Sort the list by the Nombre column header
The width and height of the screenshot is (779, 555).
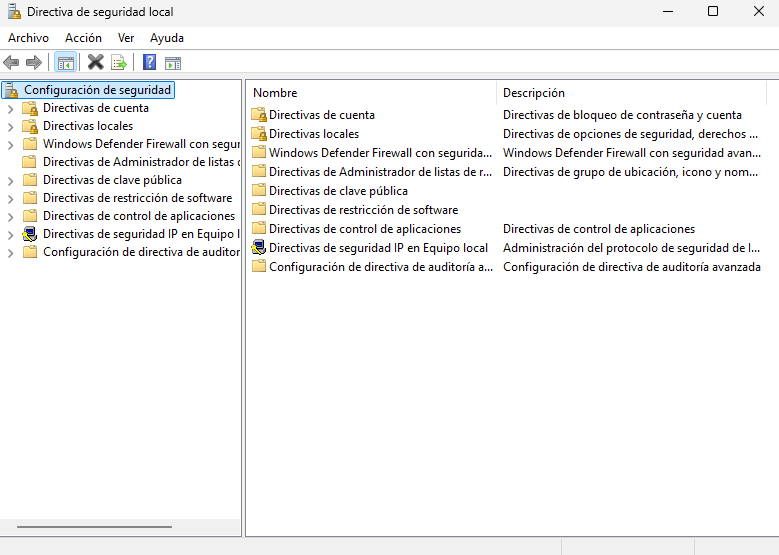(x=370, y=93)
